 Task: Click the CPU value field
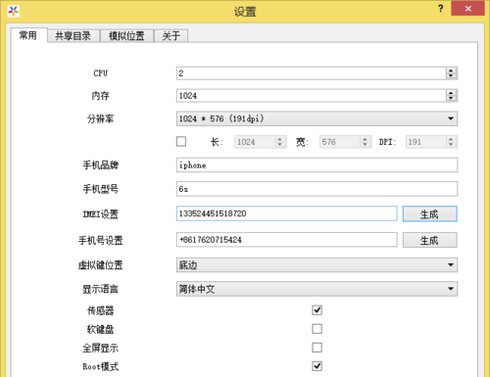click(311, 73)
